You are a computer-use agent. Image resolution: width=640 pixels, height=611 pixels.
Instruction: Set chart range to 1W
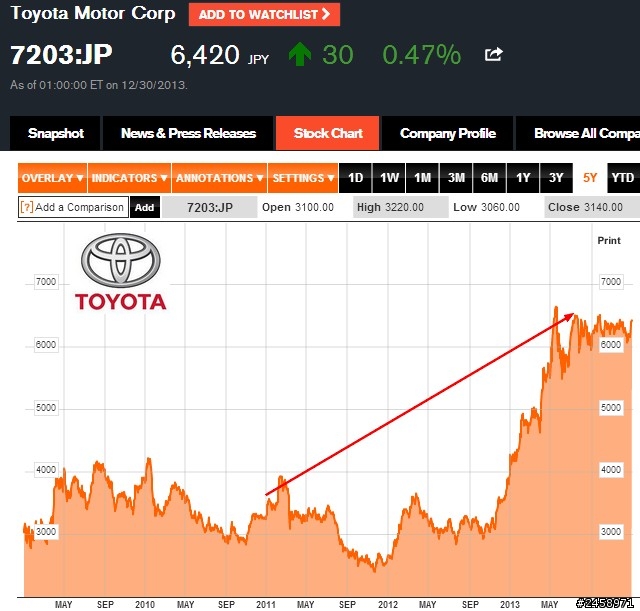click(389, 178)
